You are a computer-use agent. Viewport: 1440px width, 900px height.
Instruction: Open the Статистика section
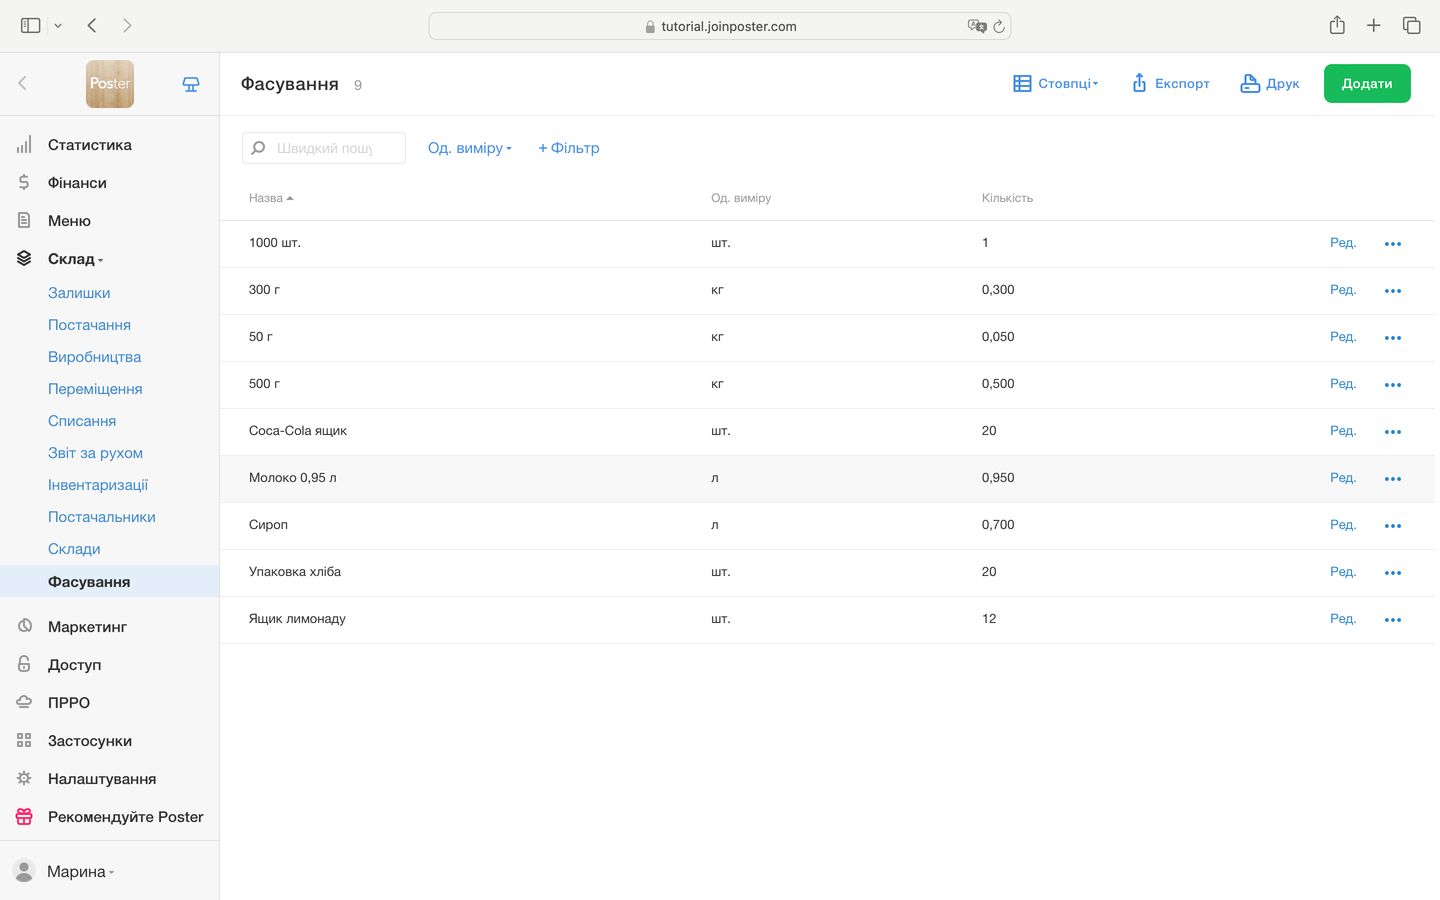click(x=89, y=145)
